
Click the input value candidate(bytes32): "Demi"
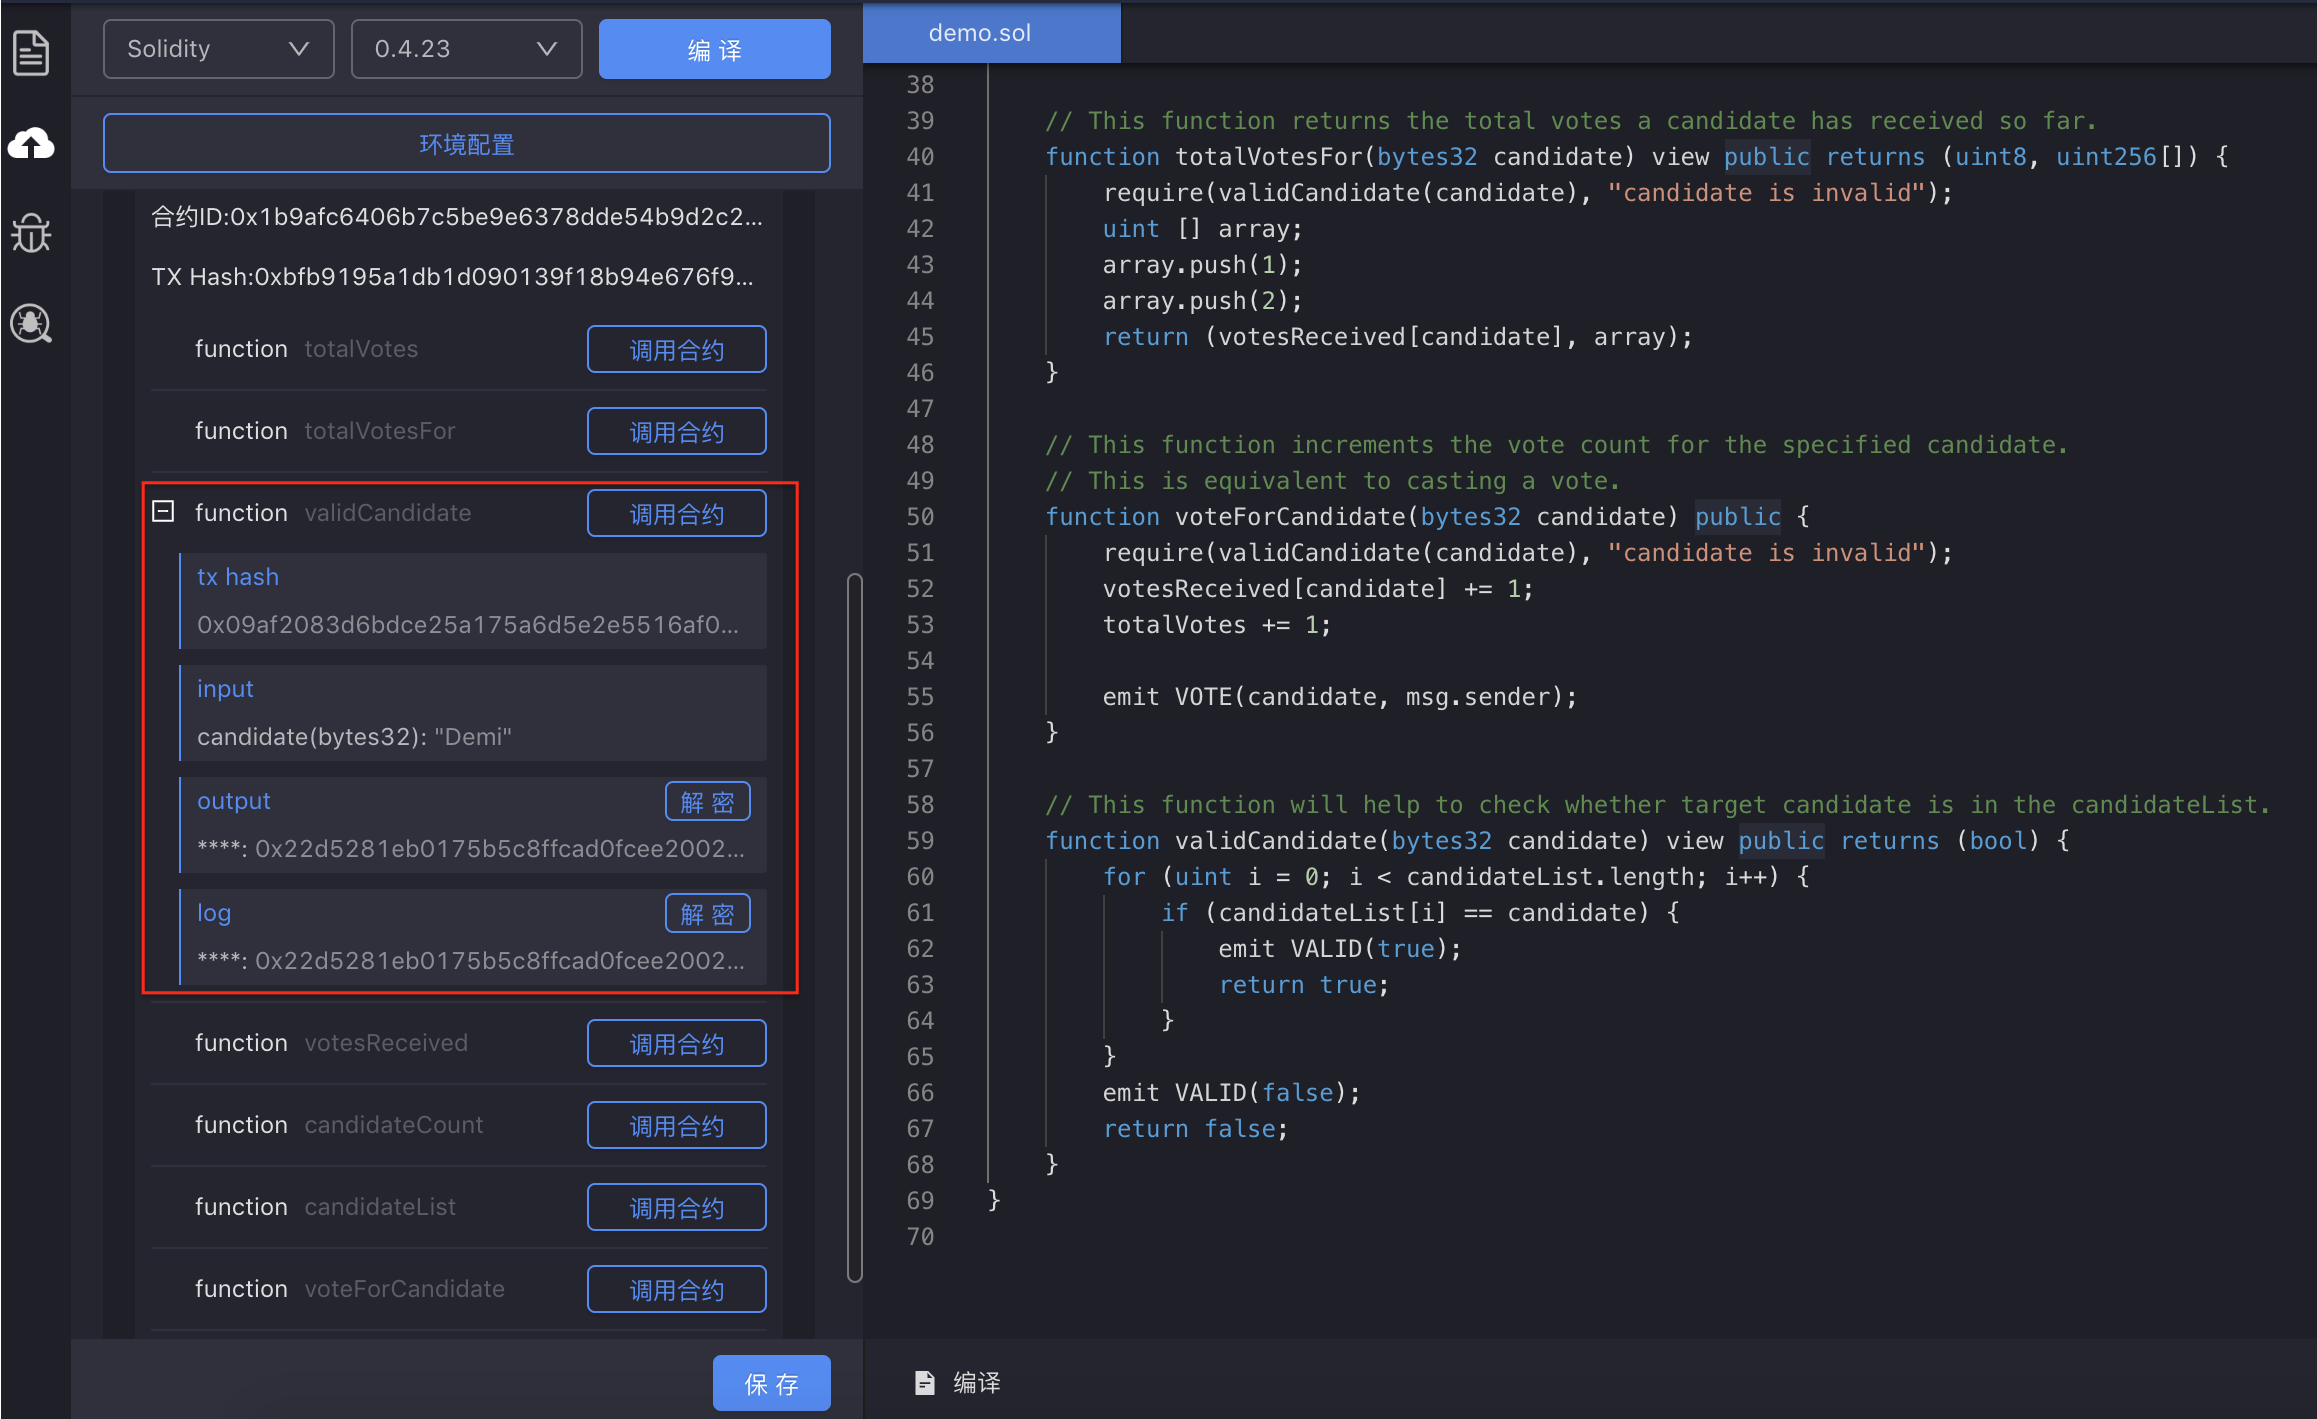[x=354, y=737]
